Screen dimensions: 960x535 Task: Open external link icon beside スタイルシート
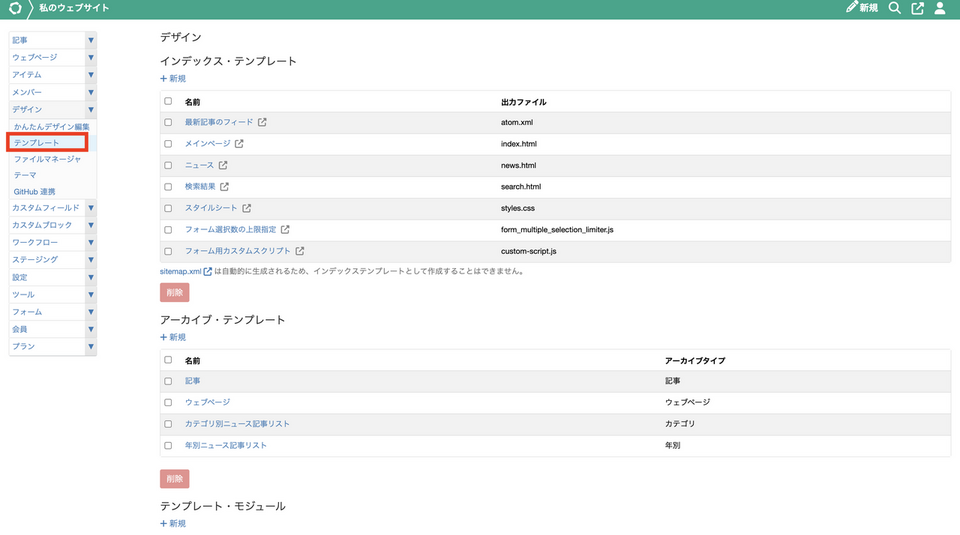tap(247, 208)
